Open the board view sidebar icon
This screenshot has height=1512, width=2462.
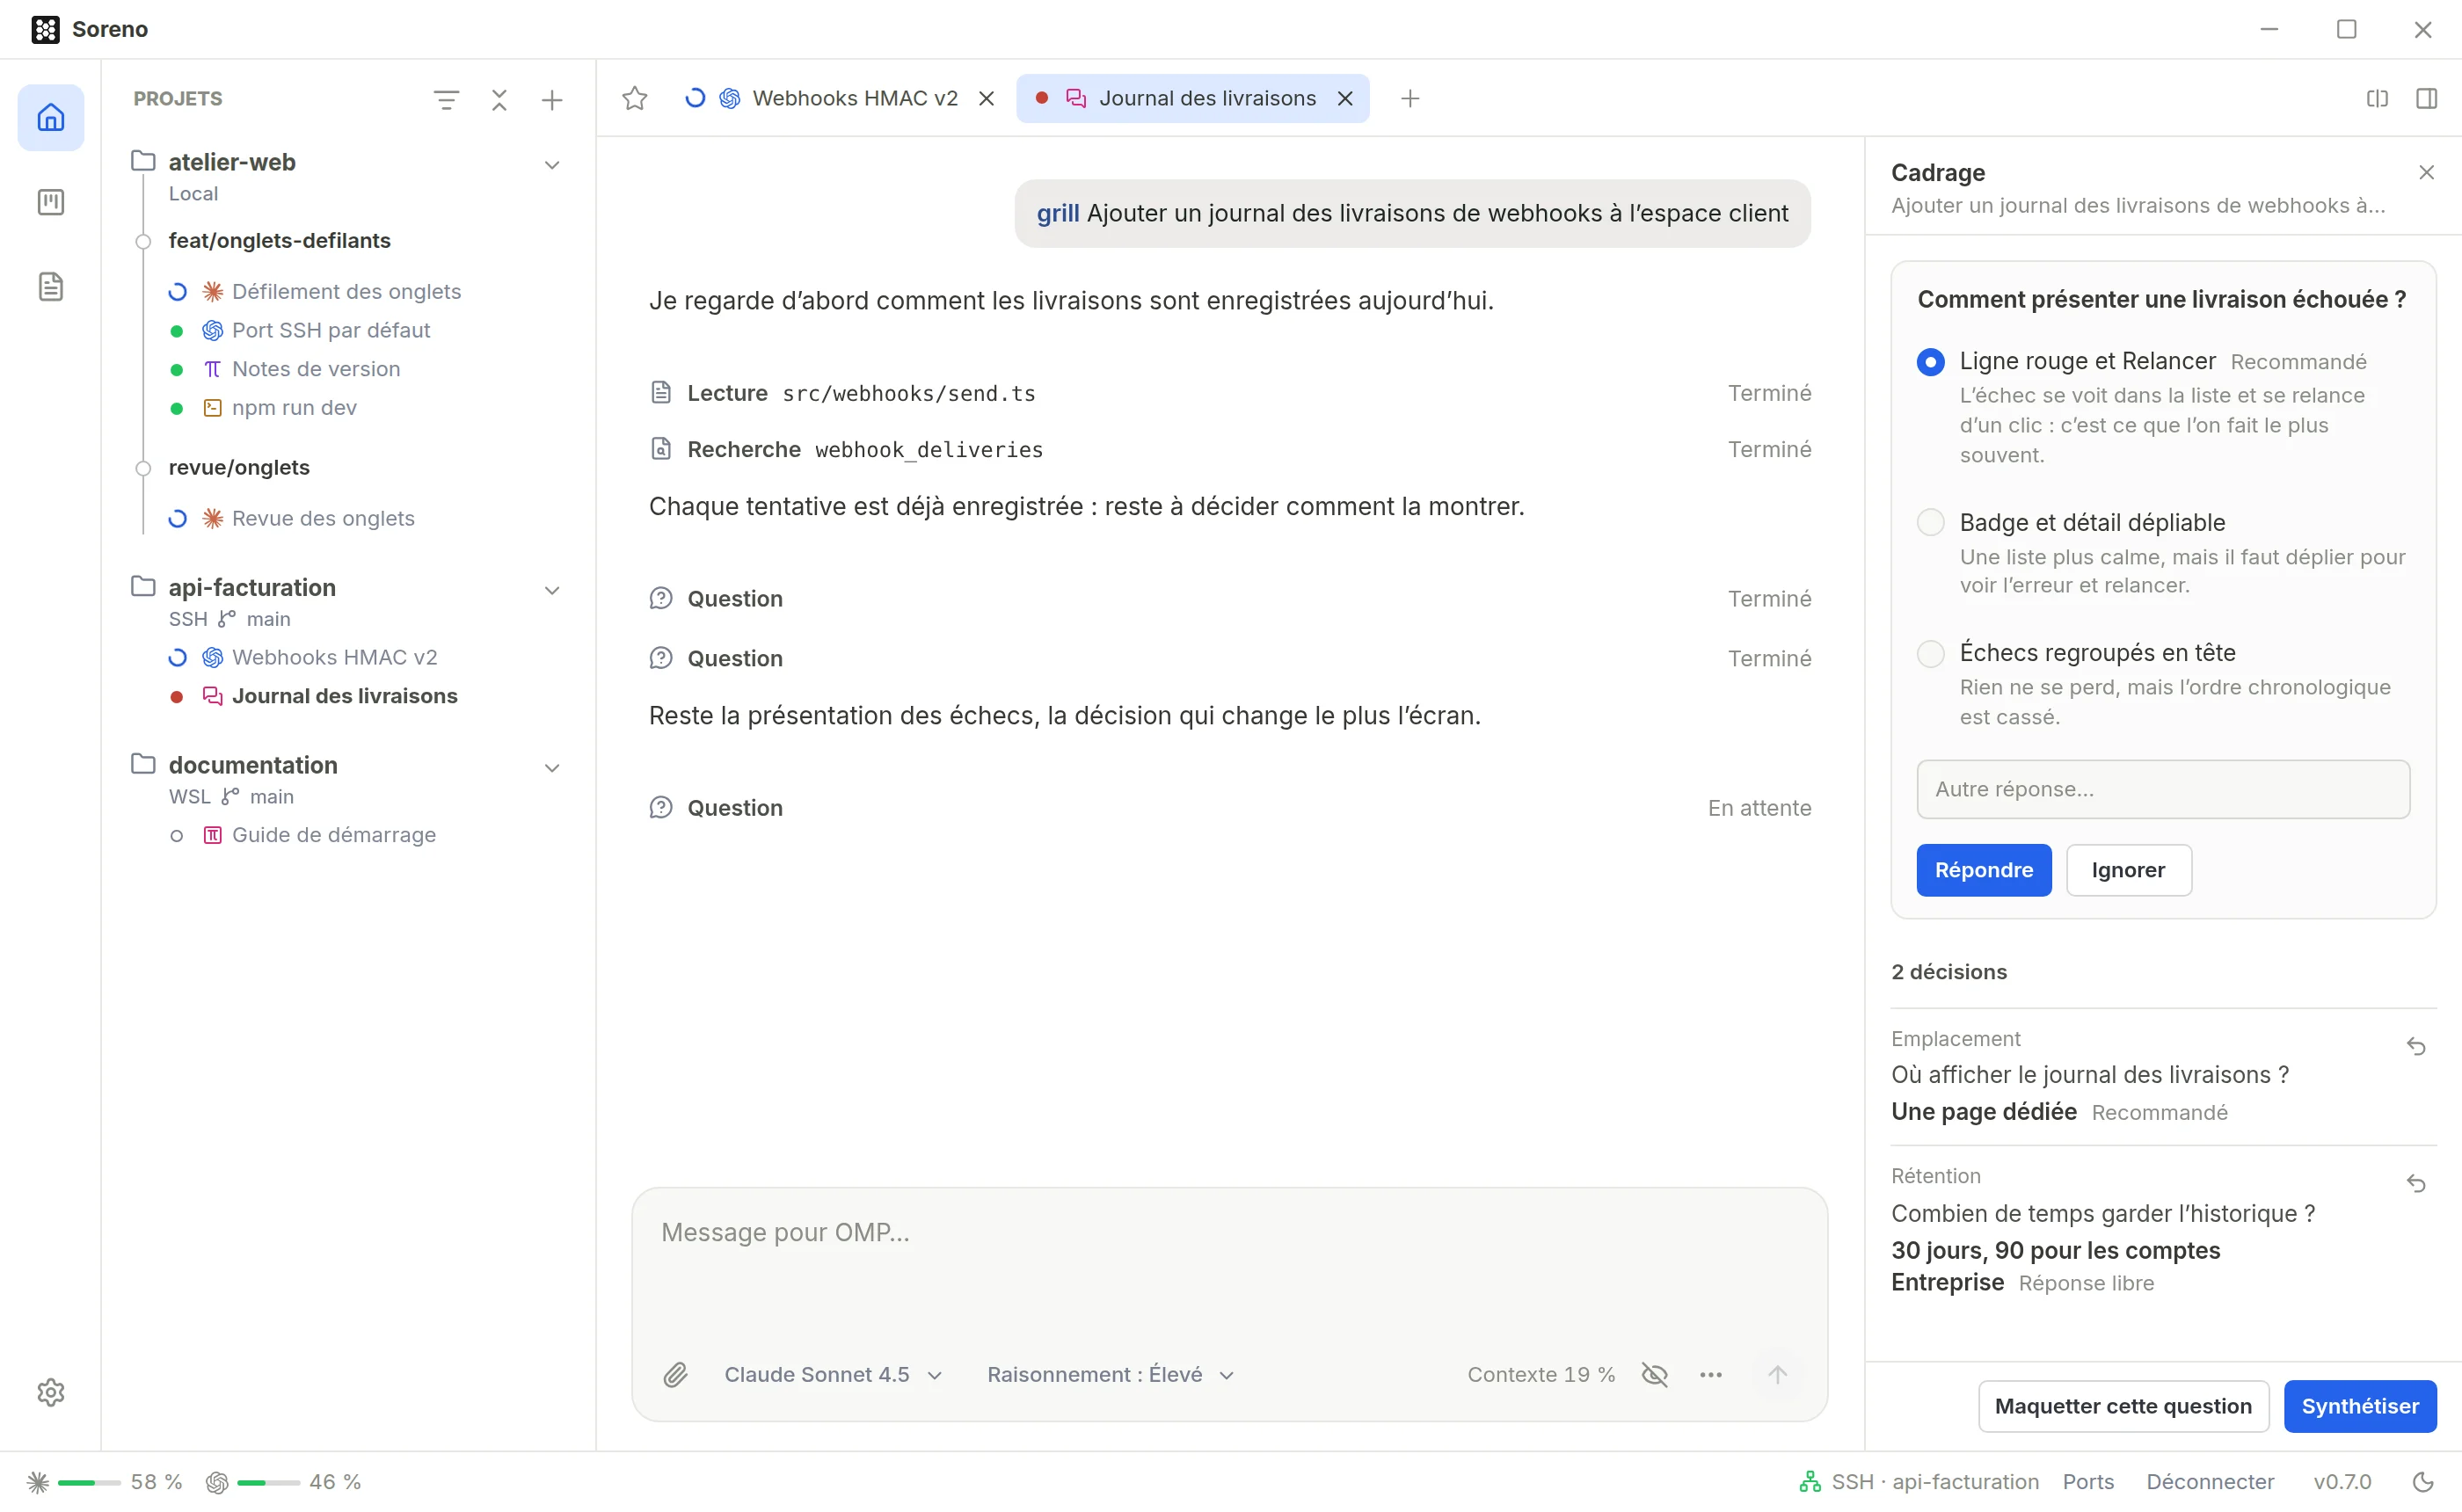51,202
